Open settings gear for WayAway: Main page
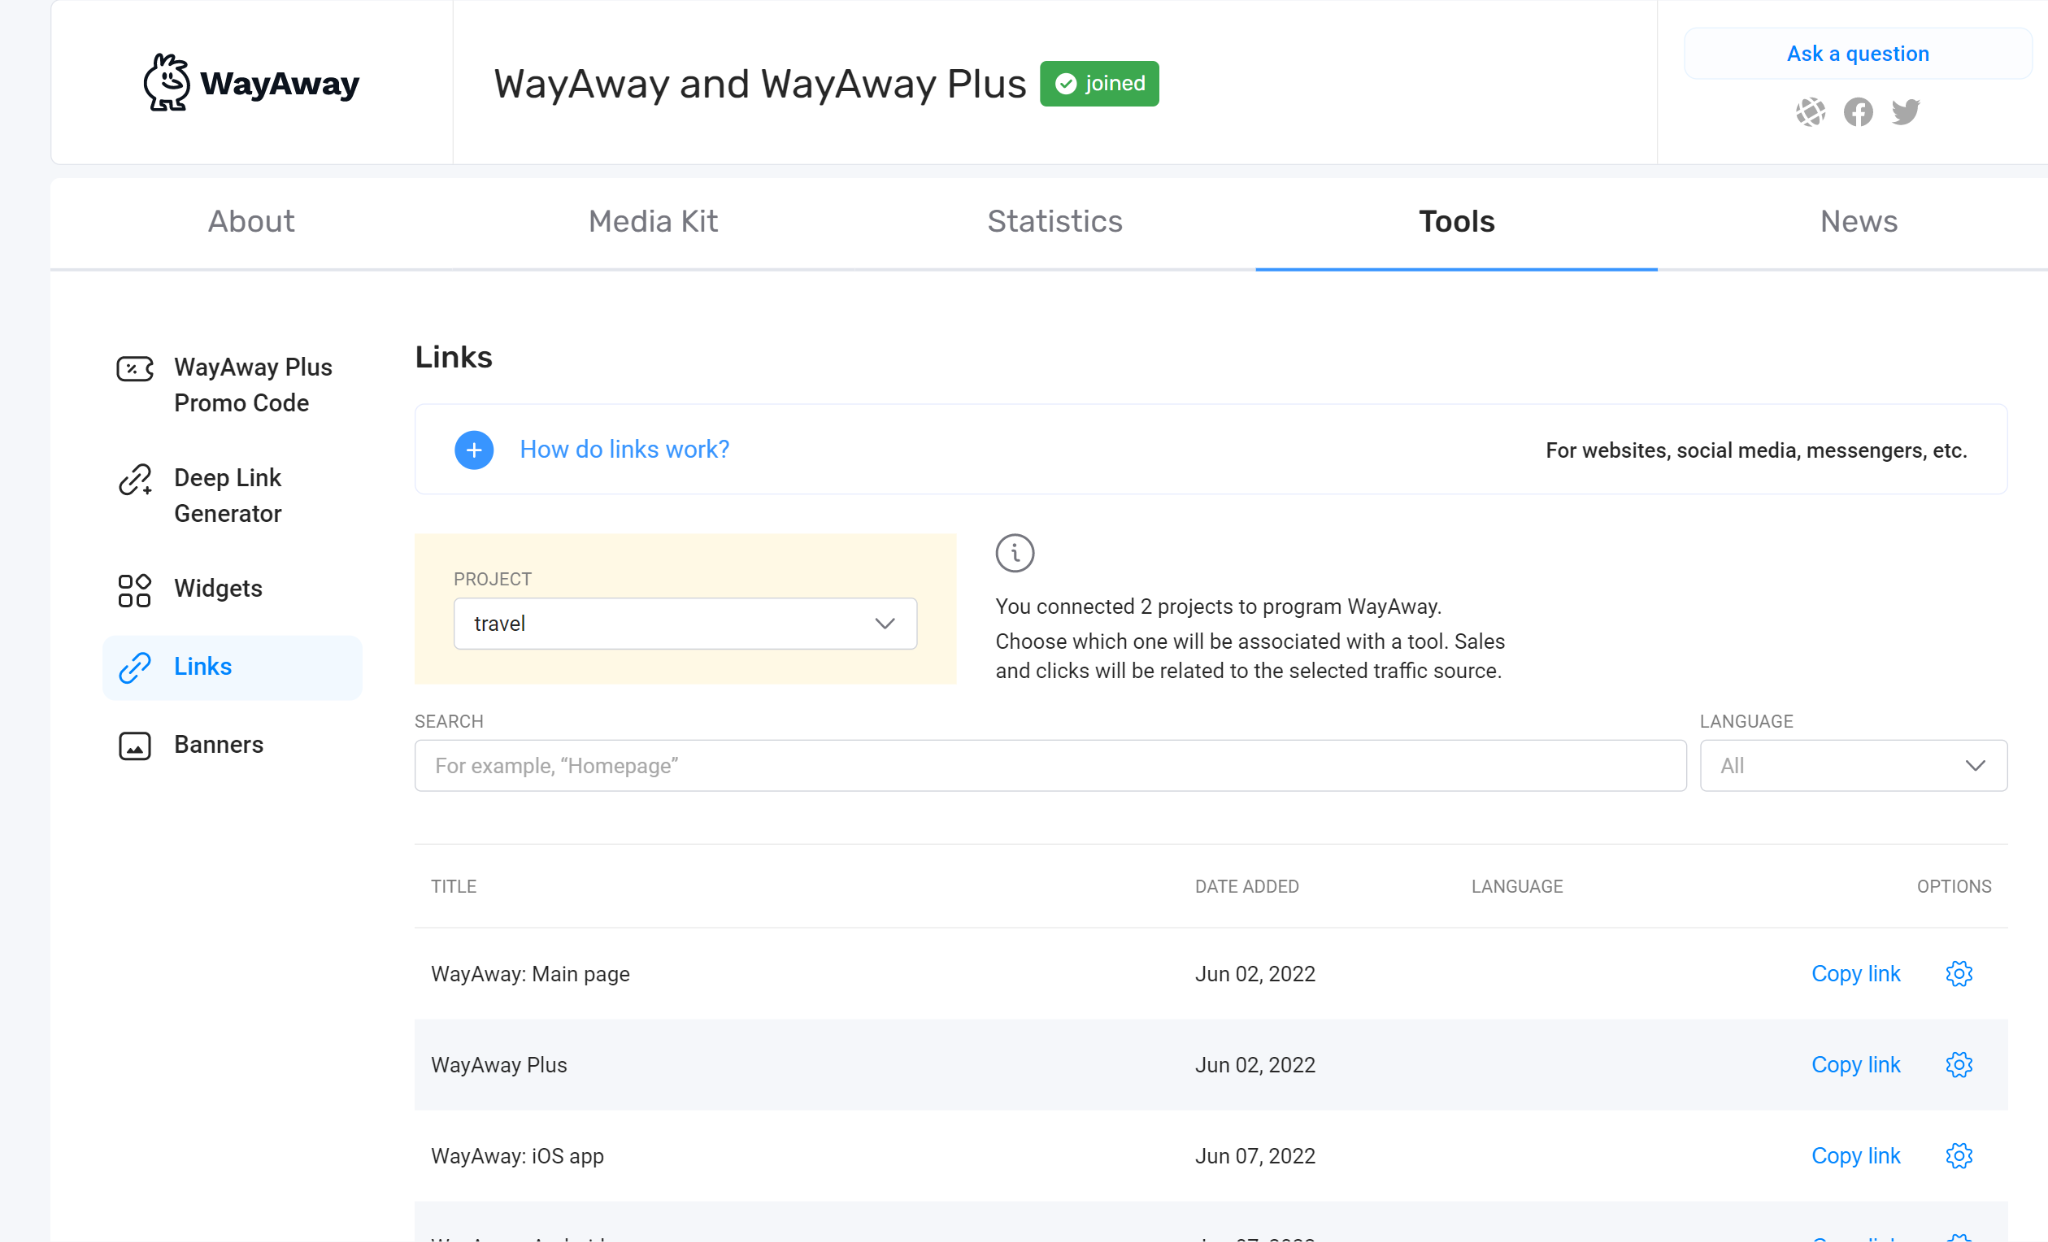Screen dimensions: 2048x1242 pos(1959,974)
